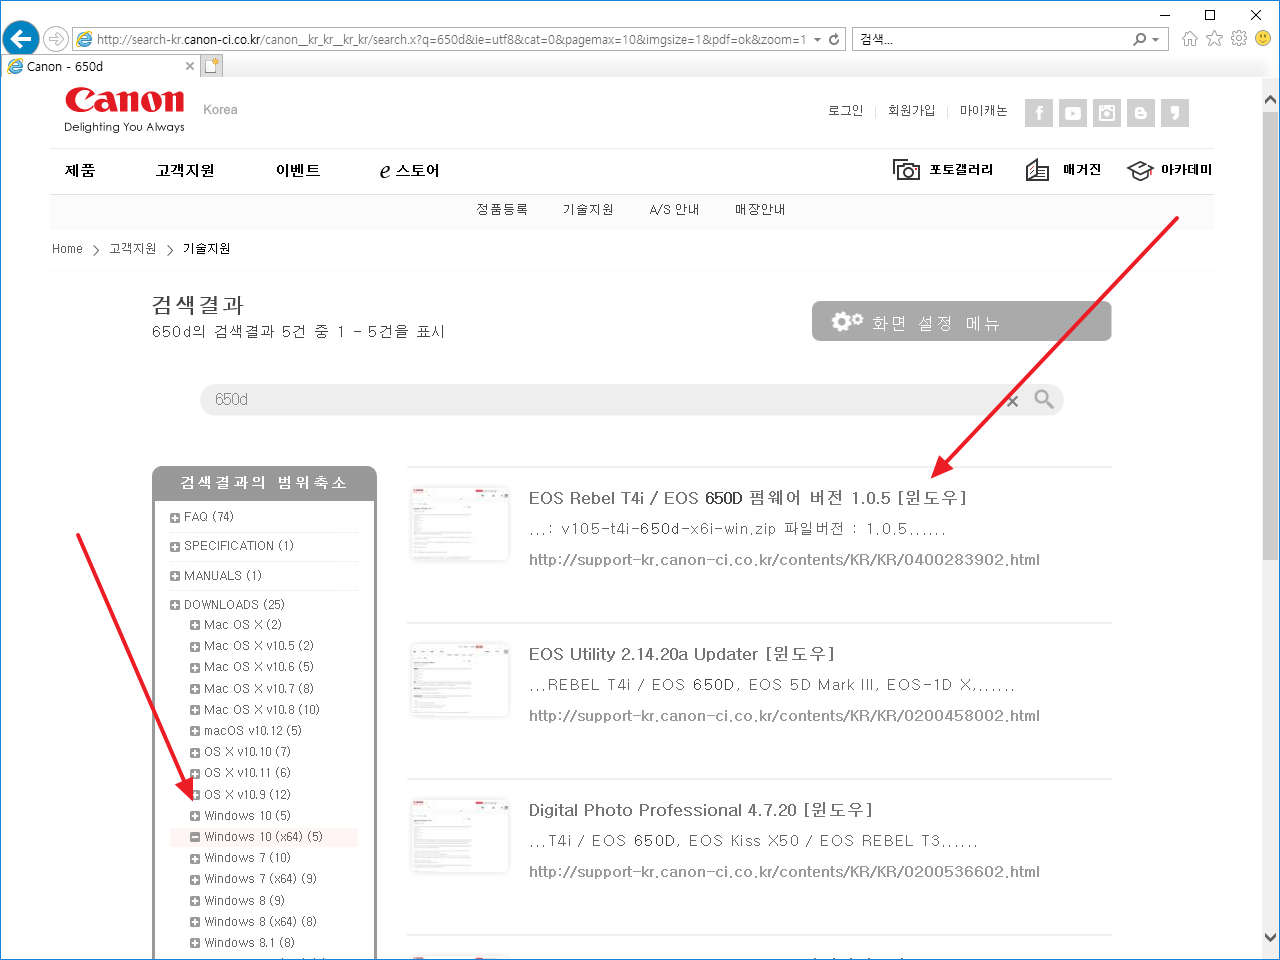Open Canon Facebook icon
Screen dimensions: 1280x960
coord(1039,113)
